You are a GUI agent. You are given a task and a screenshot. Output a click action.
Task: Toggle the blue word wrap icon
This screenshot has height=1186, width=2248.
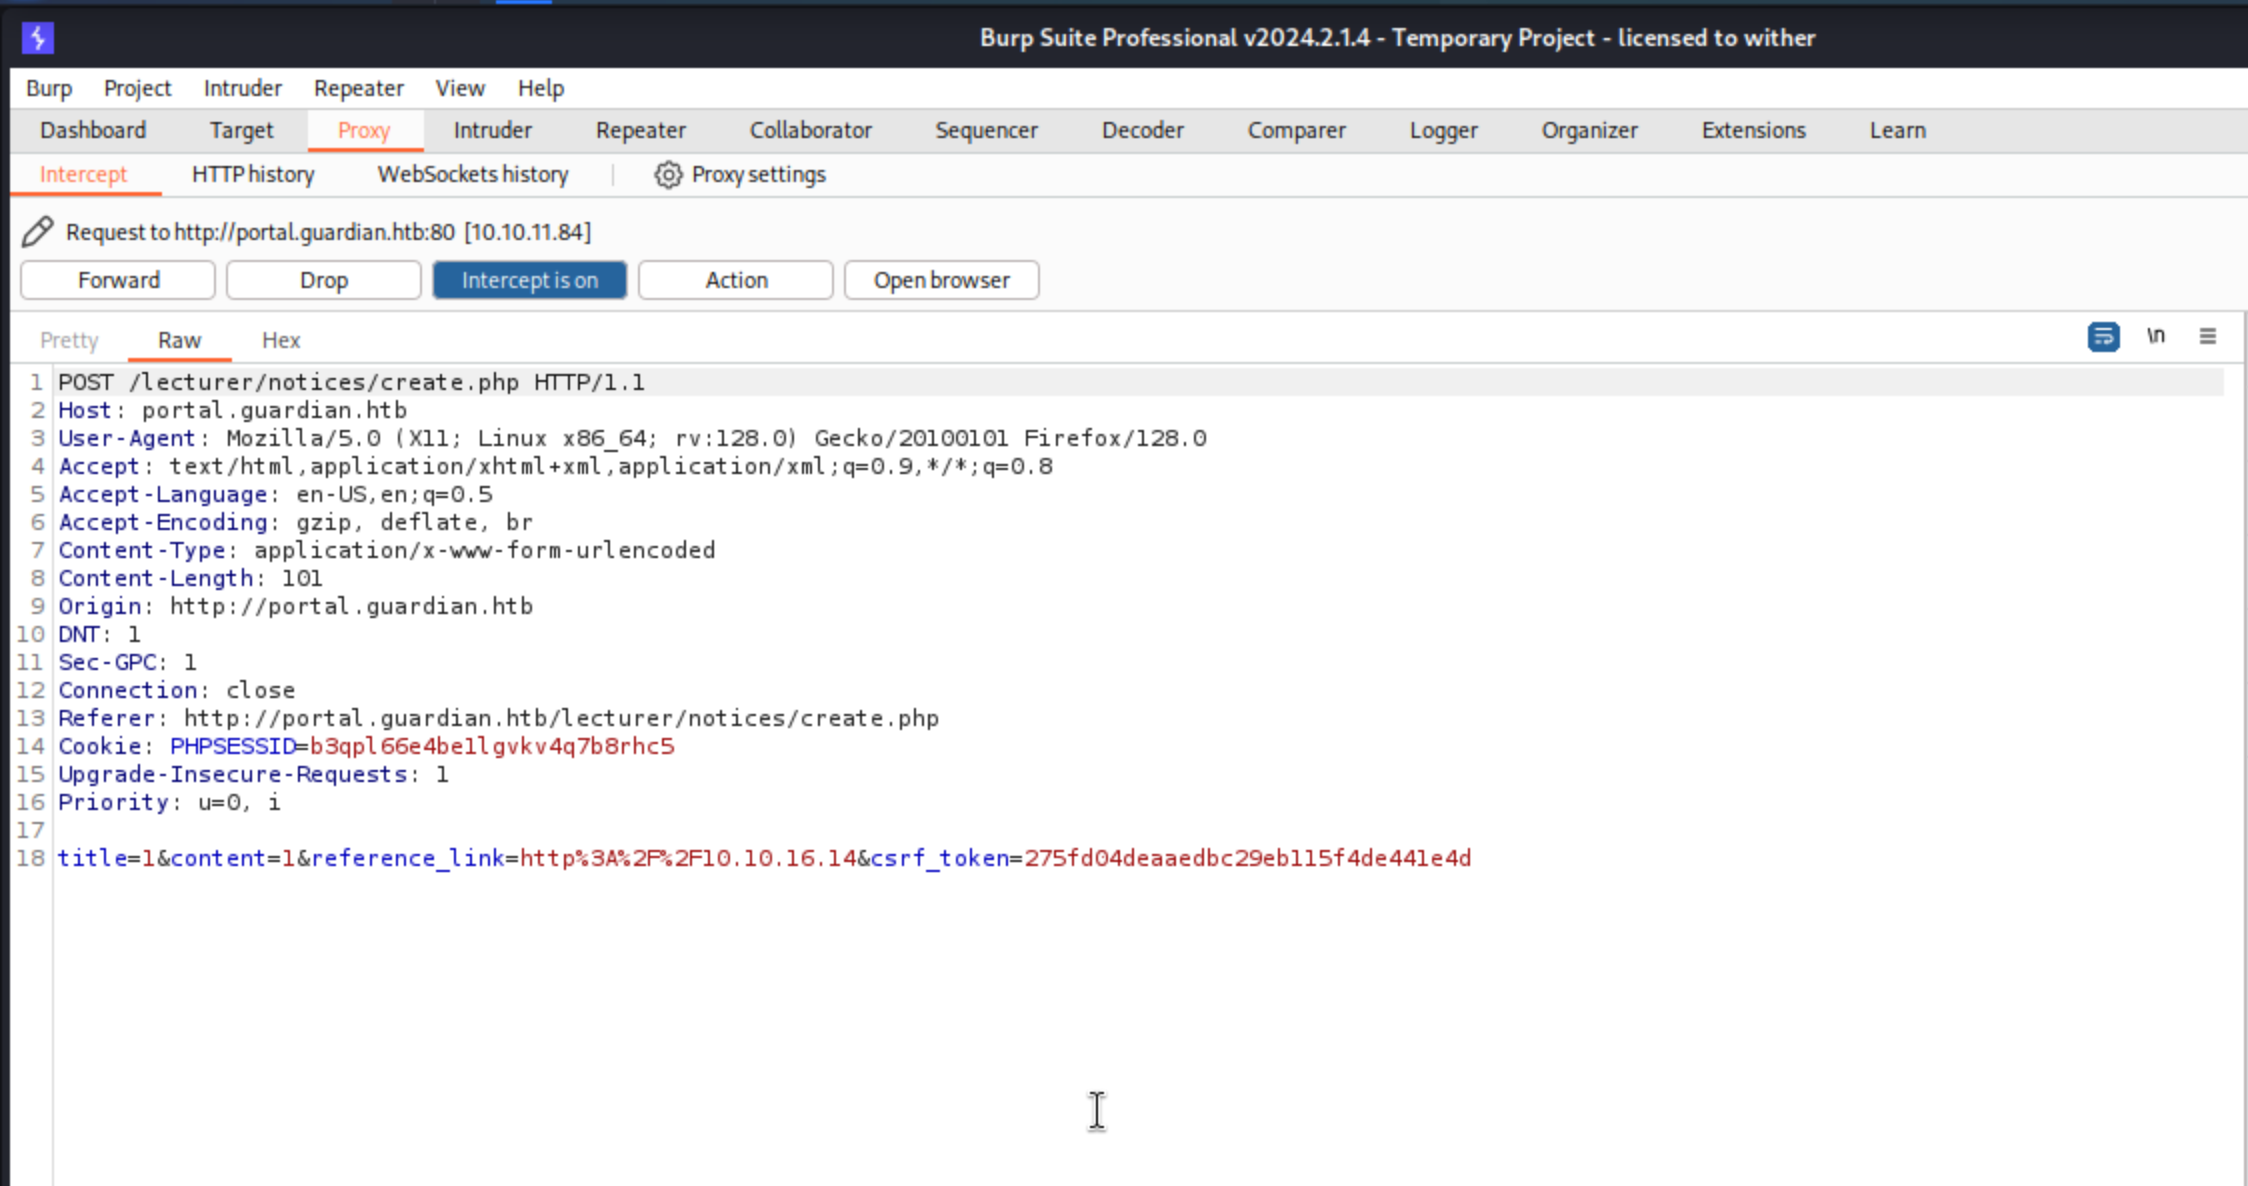point(2103,337)
